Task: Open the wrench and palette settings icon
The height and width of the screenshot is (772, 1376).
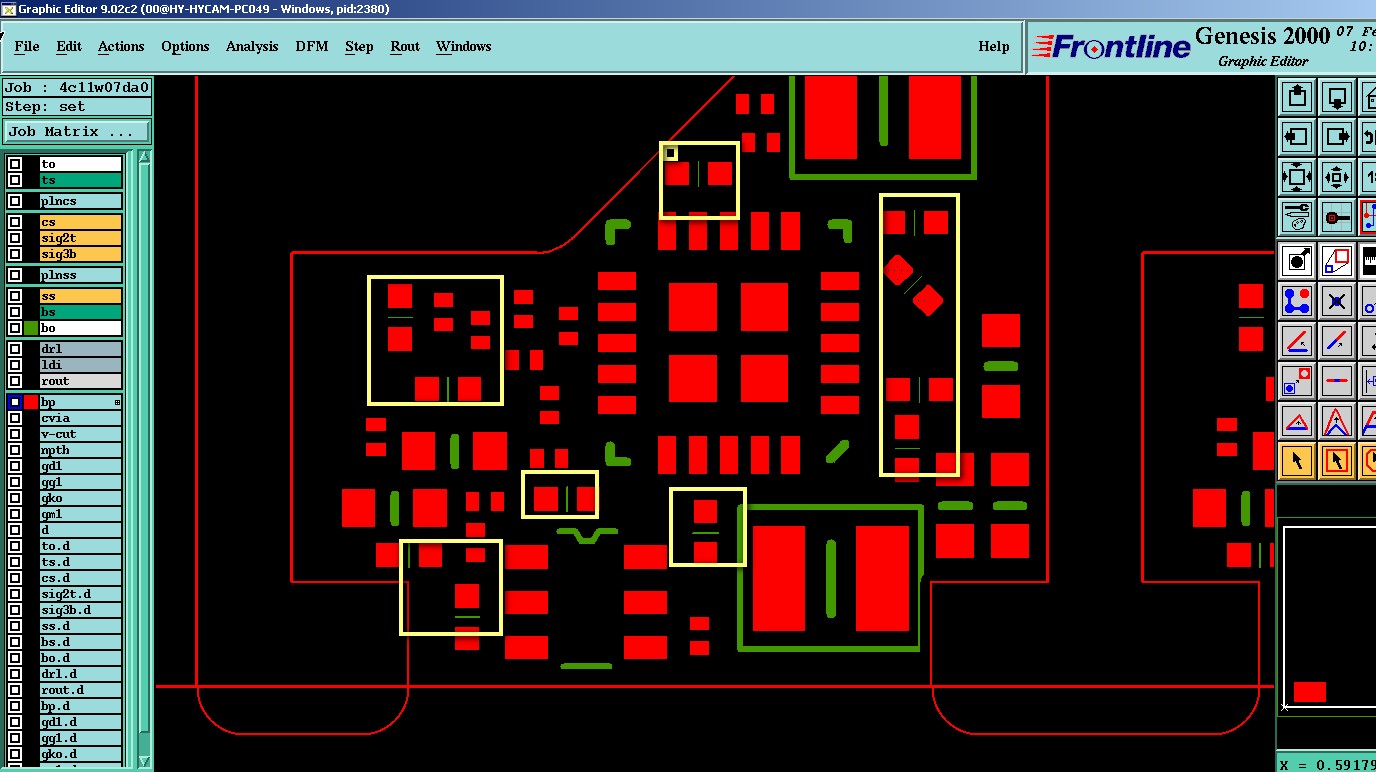Action: pyautogui.click(x=1297, y=216)
